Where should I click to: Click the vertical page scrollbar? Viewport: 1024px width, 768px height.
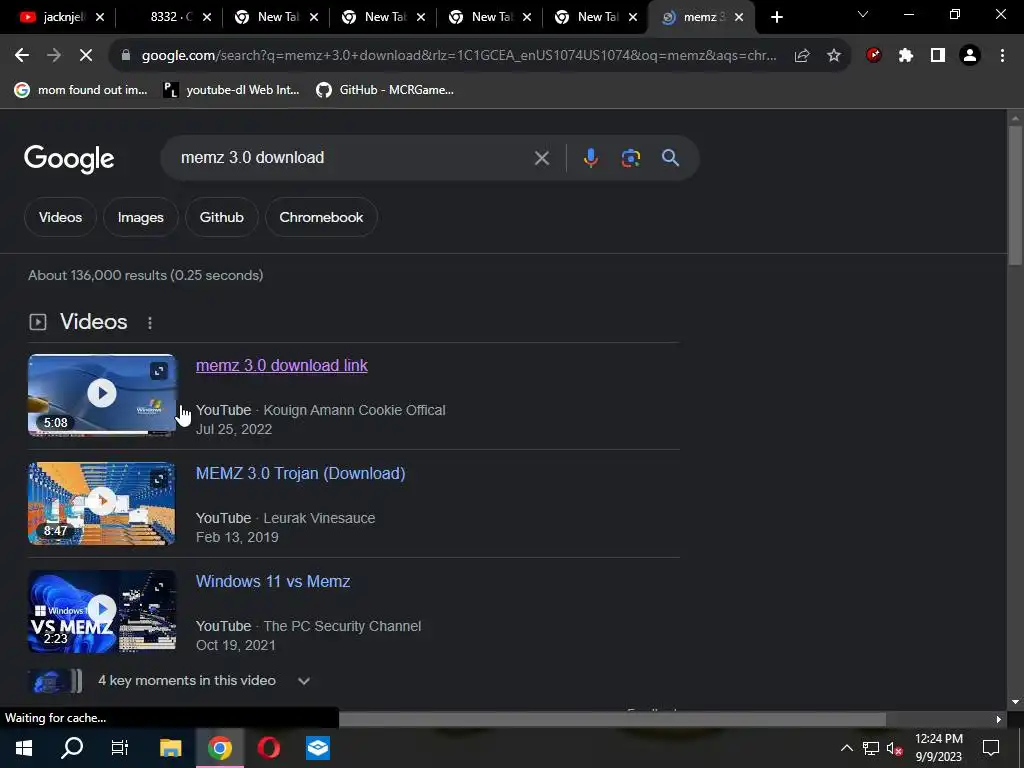[1015, 196]
